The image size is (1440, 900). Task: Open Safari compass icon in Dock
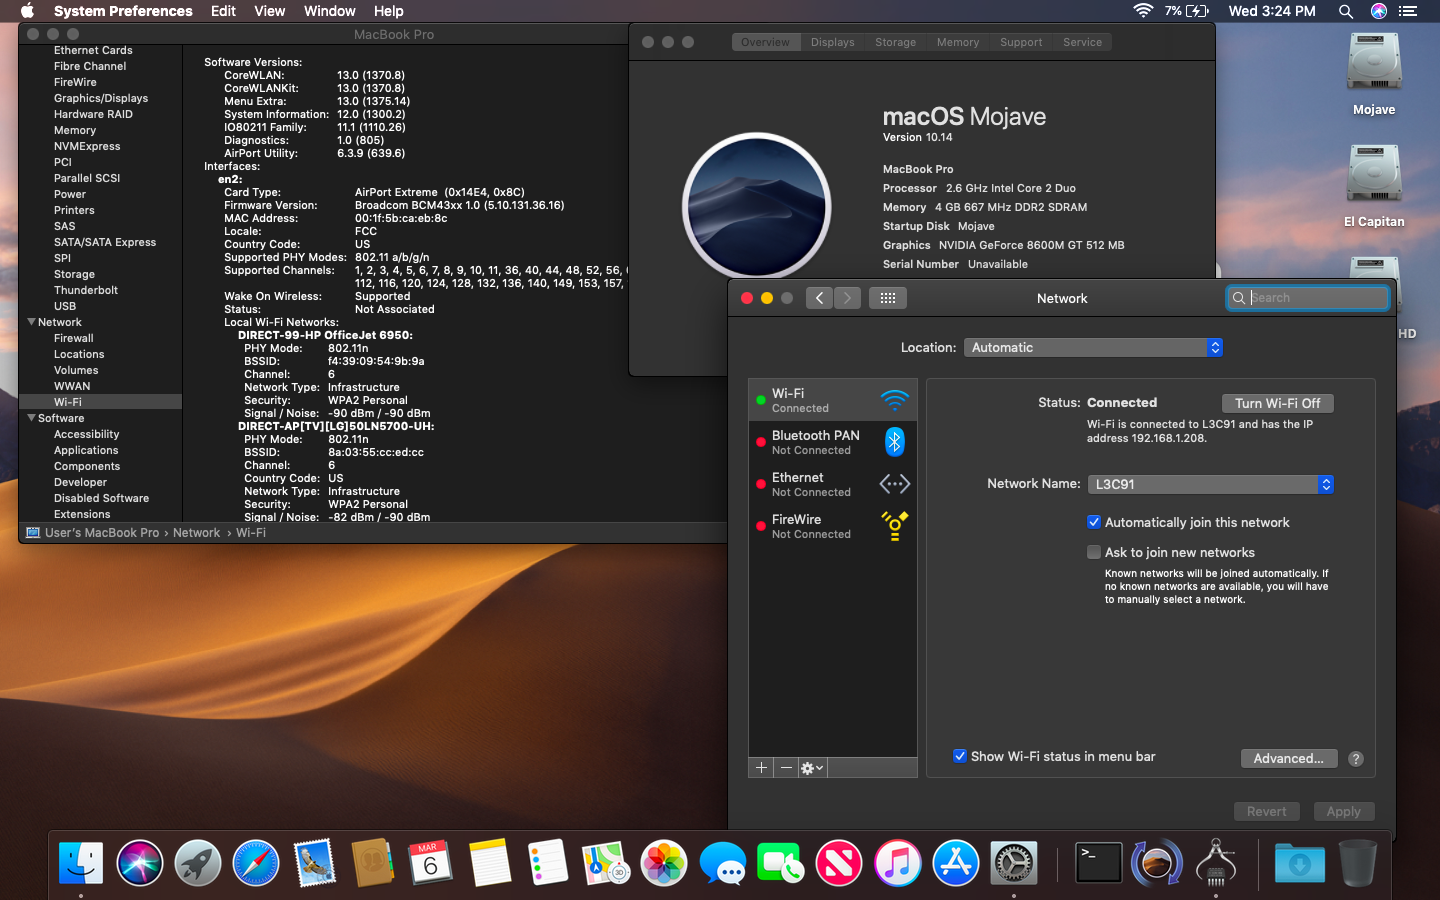(x=256, y=863)
